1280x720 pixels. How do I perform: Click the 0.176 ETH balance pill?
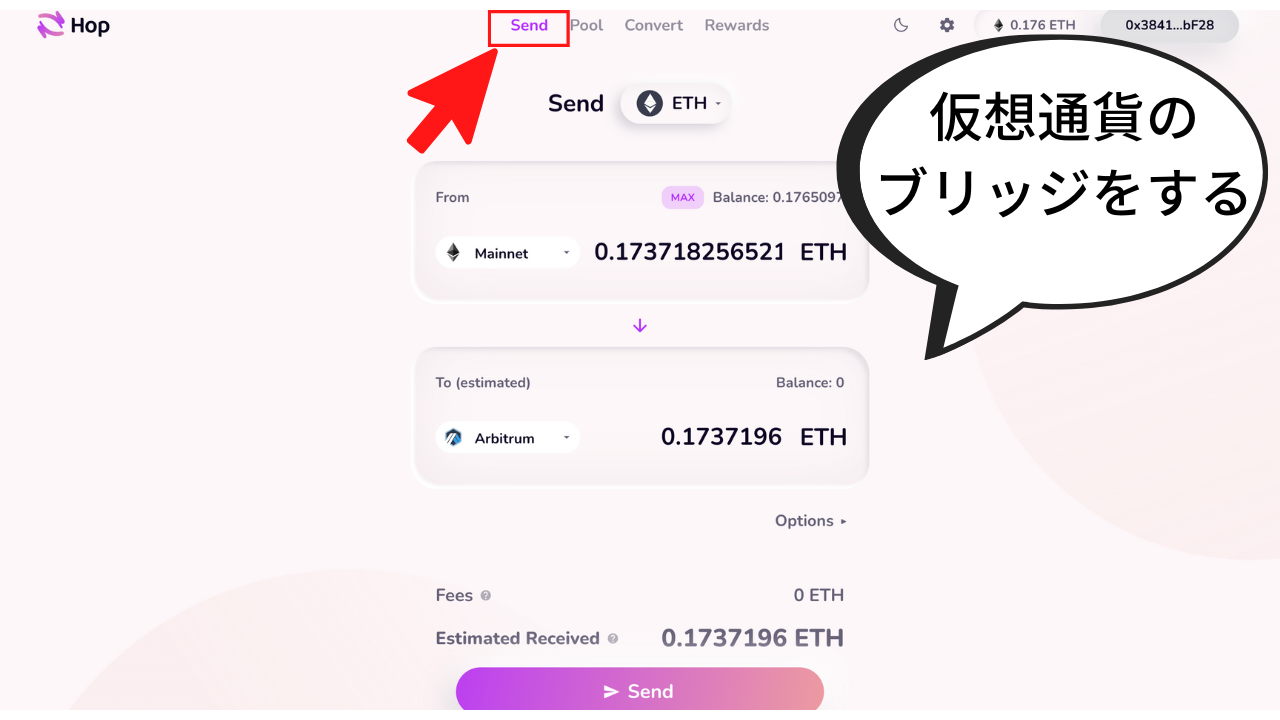1033,25
